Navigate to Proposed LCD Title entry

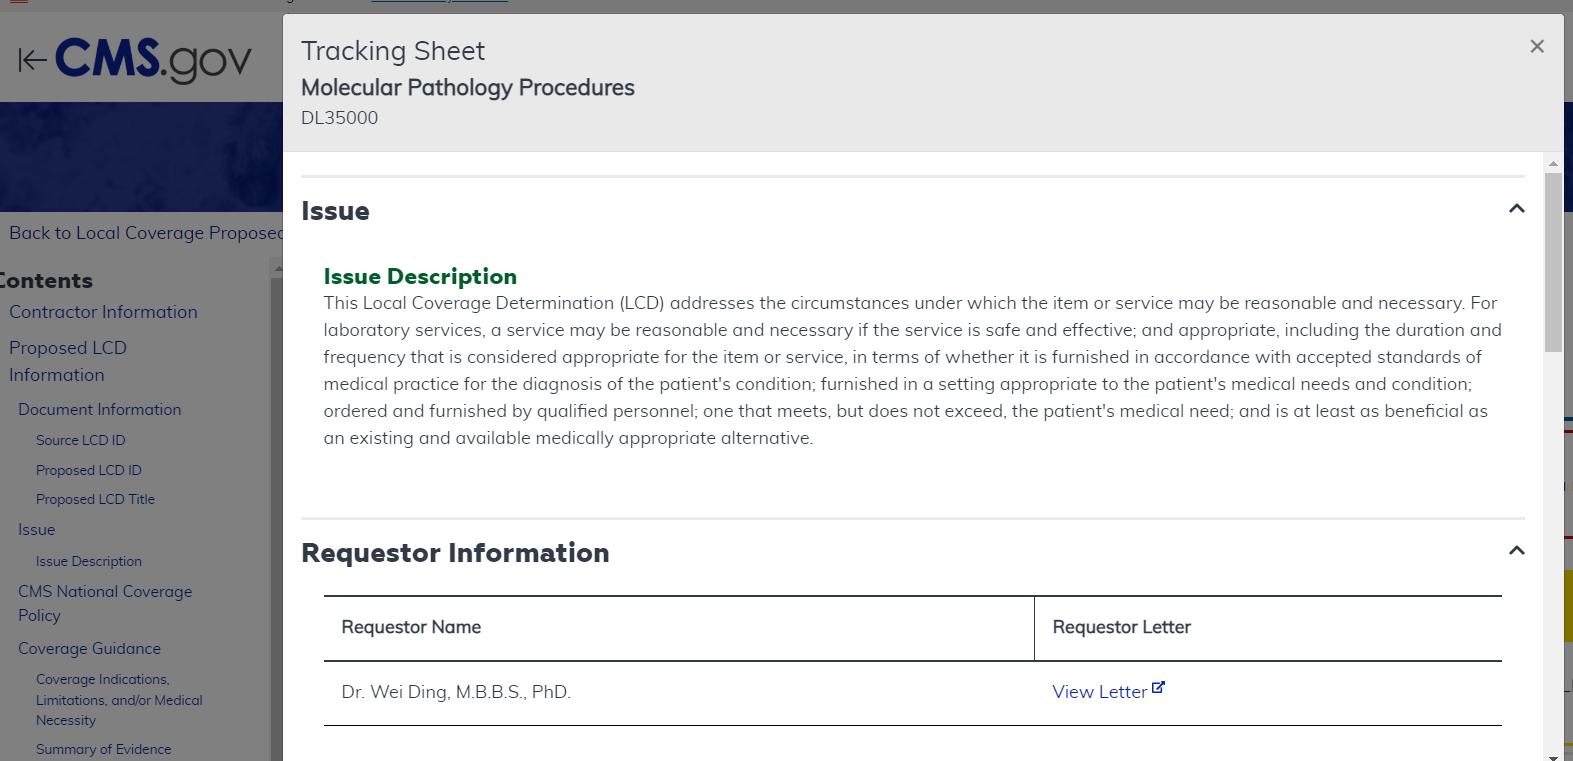[x=95, y=499]
